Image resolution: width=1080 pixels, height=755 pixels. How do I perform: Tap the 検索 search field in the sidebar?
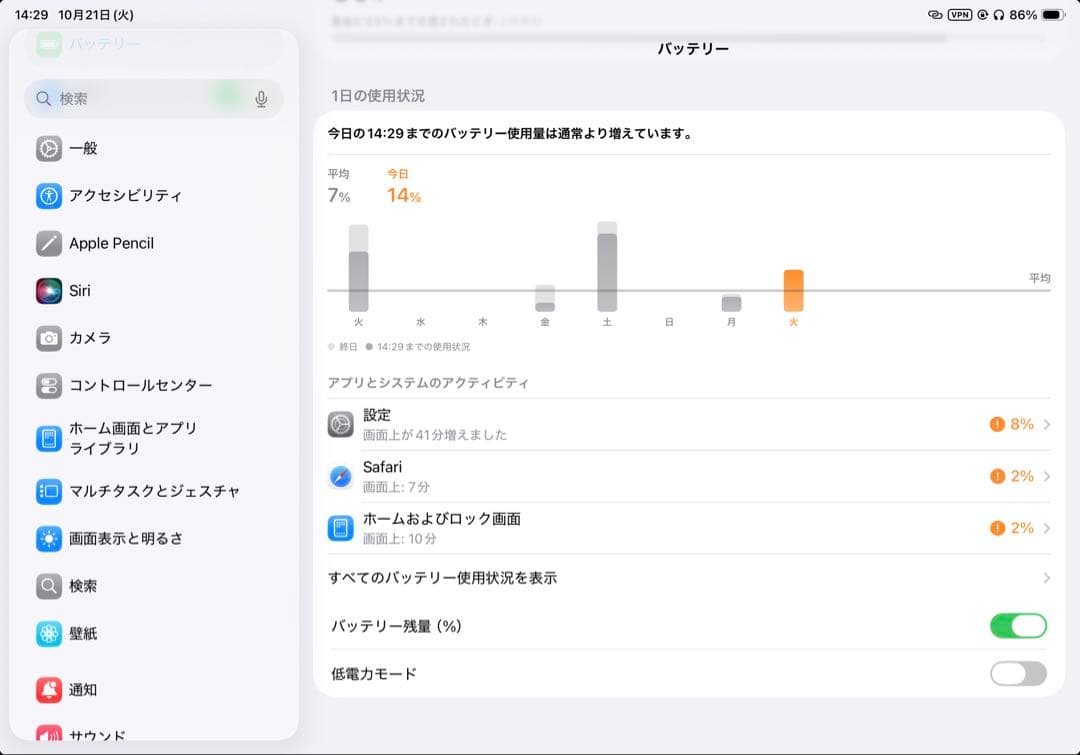(150, 99)
